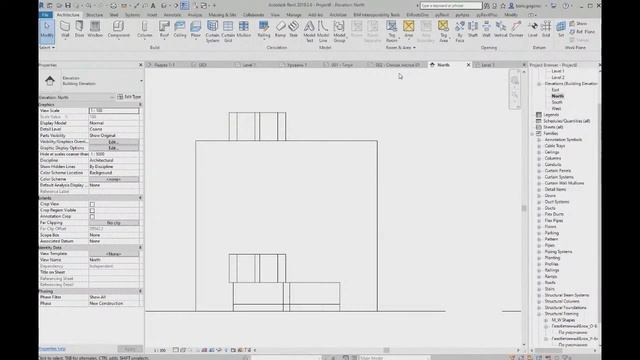The image size is (640, 360).
Task: Expand the Annotation Symbols family node
Action: click(x=539, y=140)
